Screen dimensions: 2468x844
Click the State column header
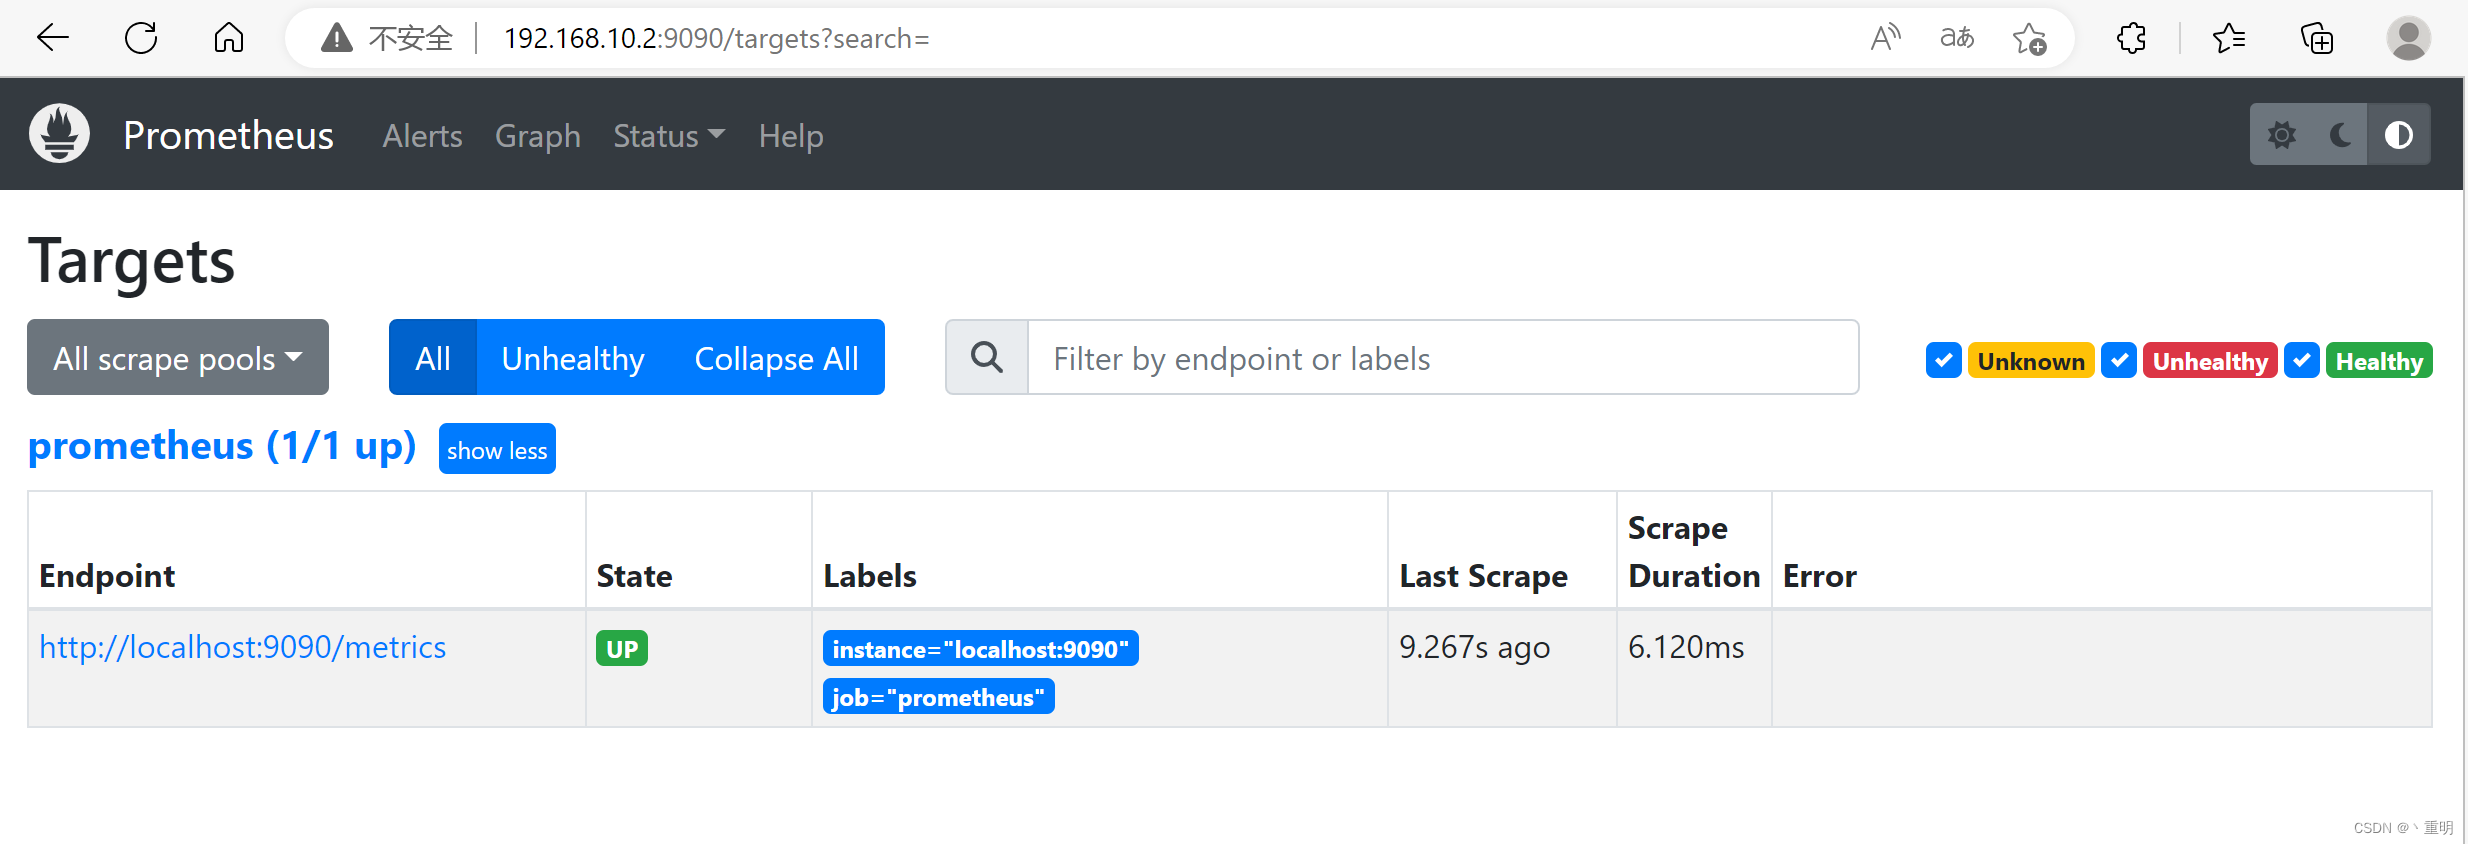[634, 576]
